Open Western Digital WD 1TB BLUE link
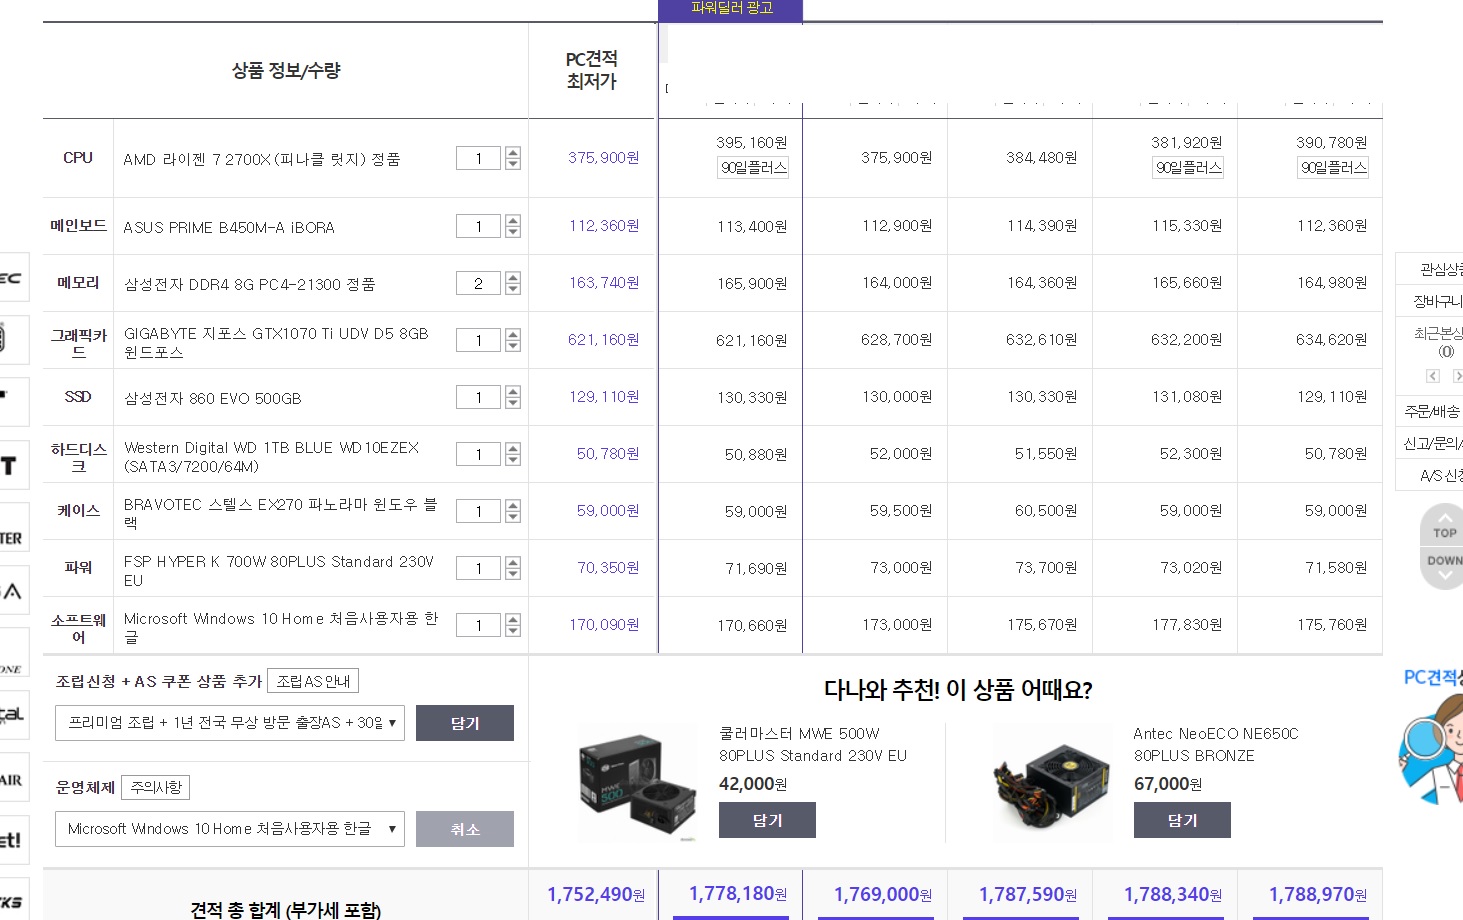This screenshot has width=1463, height=920. click(271, 456)
